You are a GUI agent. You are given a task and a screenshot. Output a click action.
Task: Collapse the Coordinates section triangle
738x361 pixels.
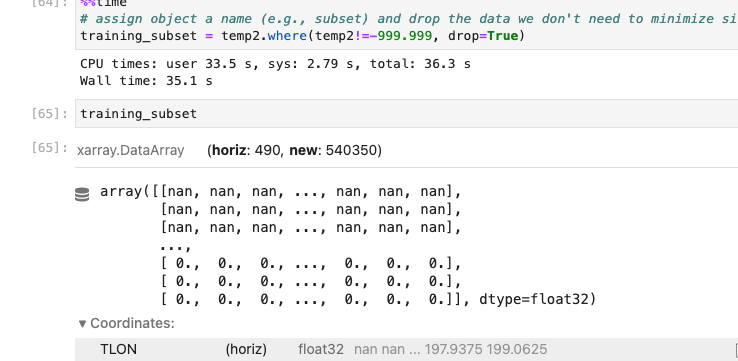click(82, 323)
